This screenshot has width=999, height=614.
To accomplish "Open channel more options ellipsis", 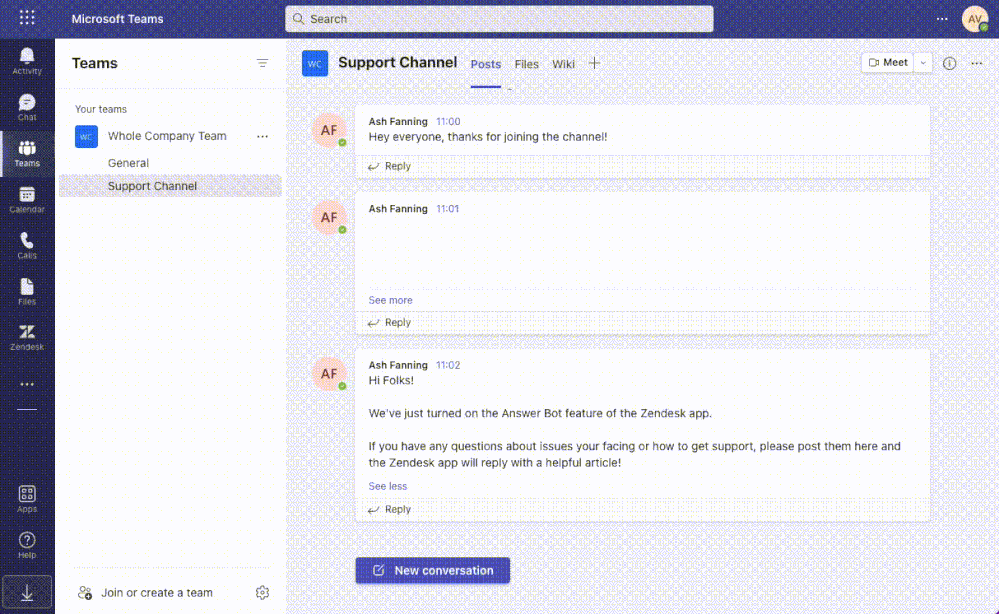I will point(977,63).
